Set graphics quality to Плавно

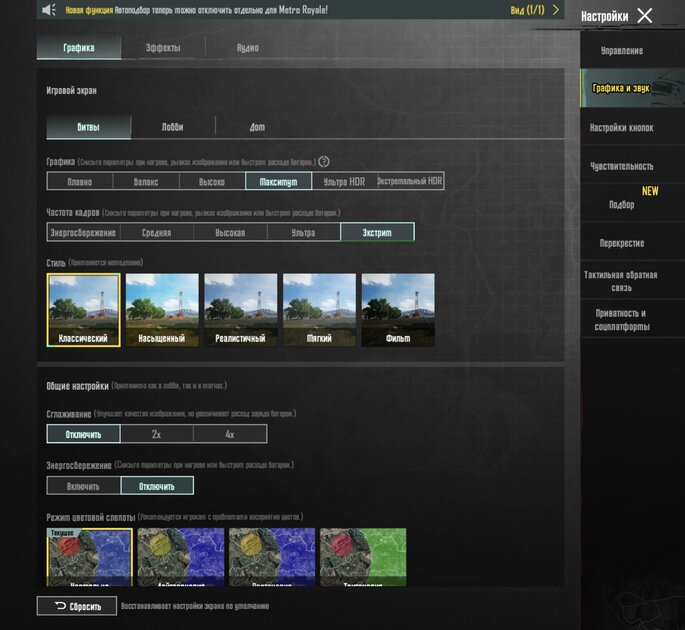point(80,181)
